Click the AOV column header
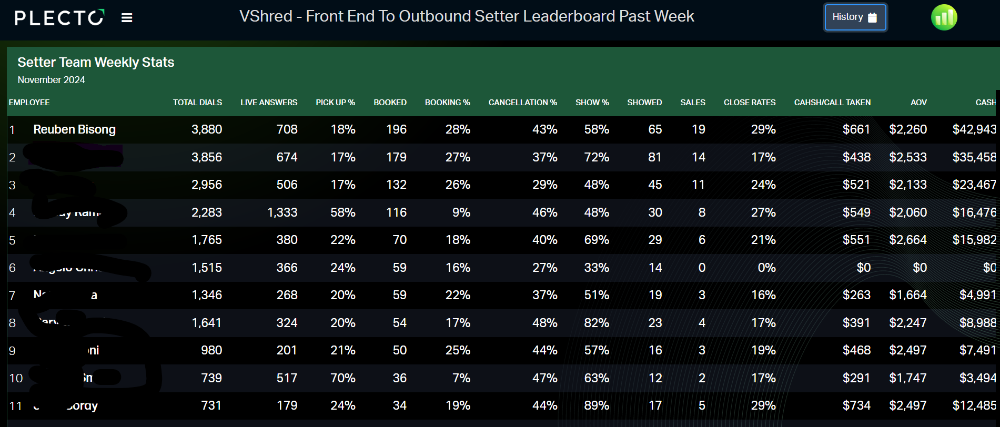The width and height of the screenshot is (1000, 427). [918, 102]
